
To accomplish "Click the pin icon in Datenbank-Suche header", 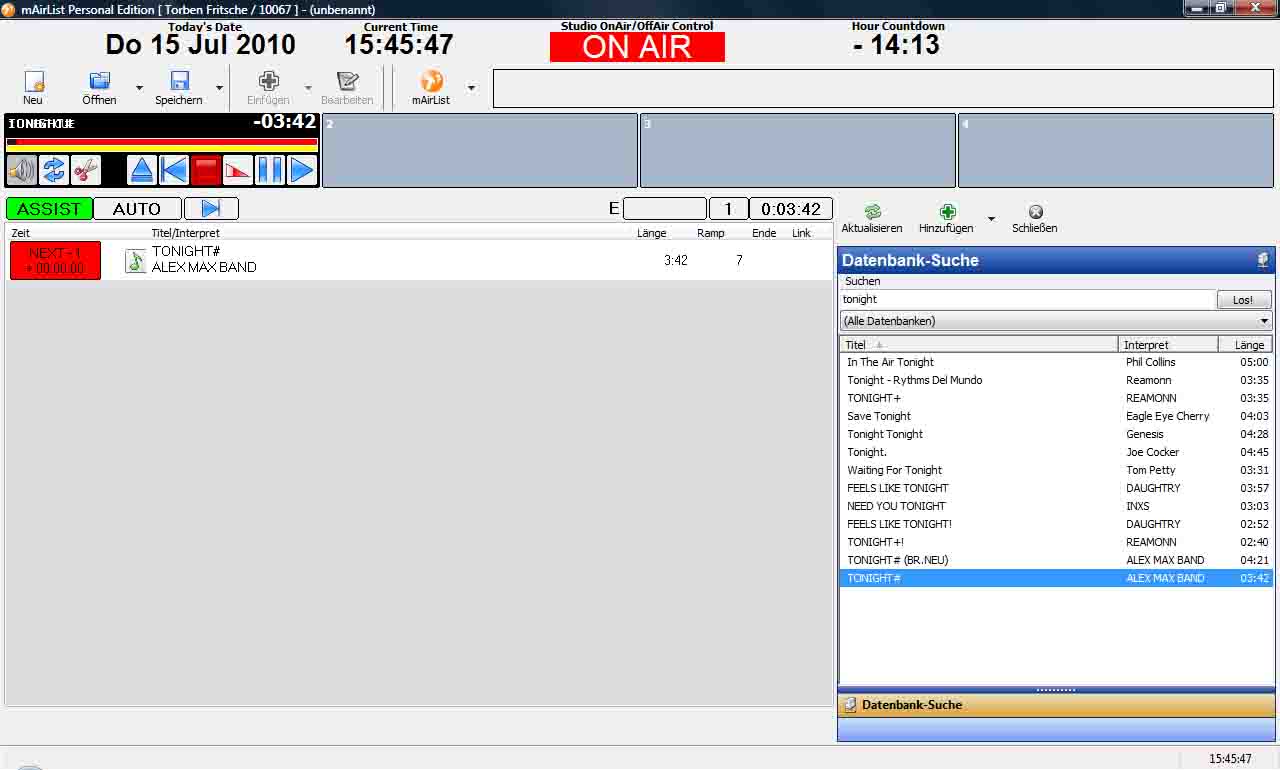I will point(1263,260).
